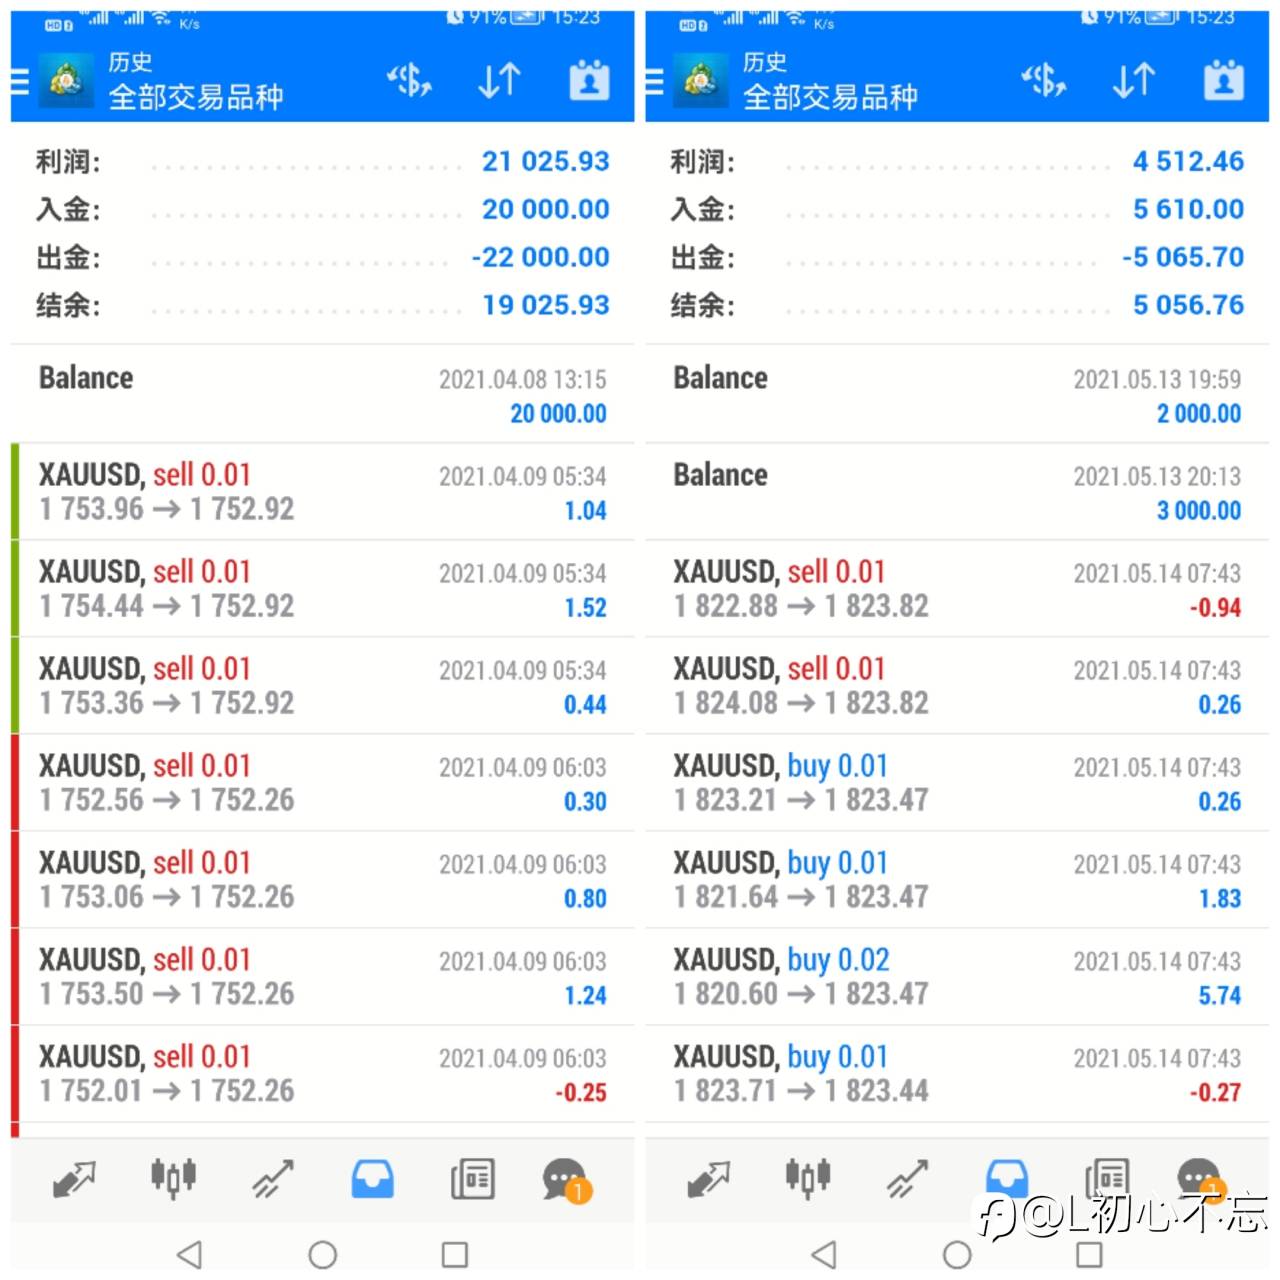Tap the loss amount -0.25 in left screenshot
Screen dimensions: 1280x1280
(x=581, y=1092)
